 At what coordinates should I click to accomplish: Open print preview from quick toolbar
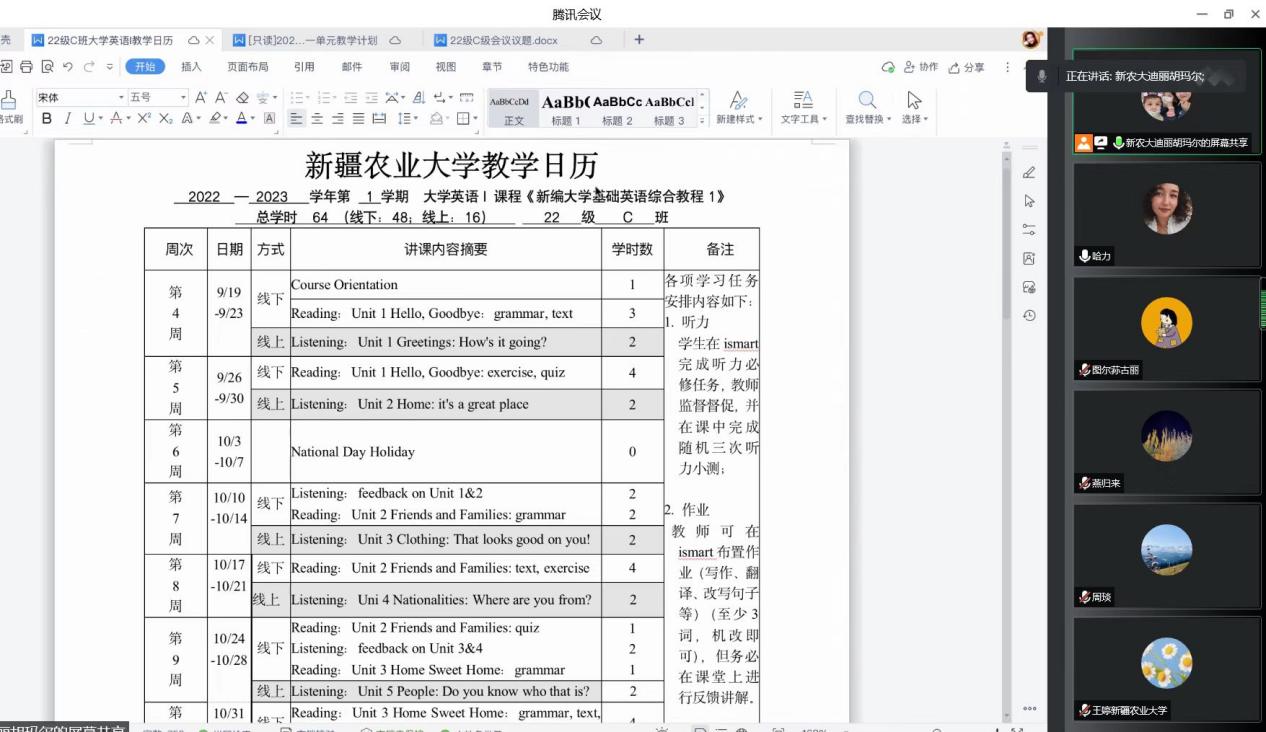coord(47,67)
